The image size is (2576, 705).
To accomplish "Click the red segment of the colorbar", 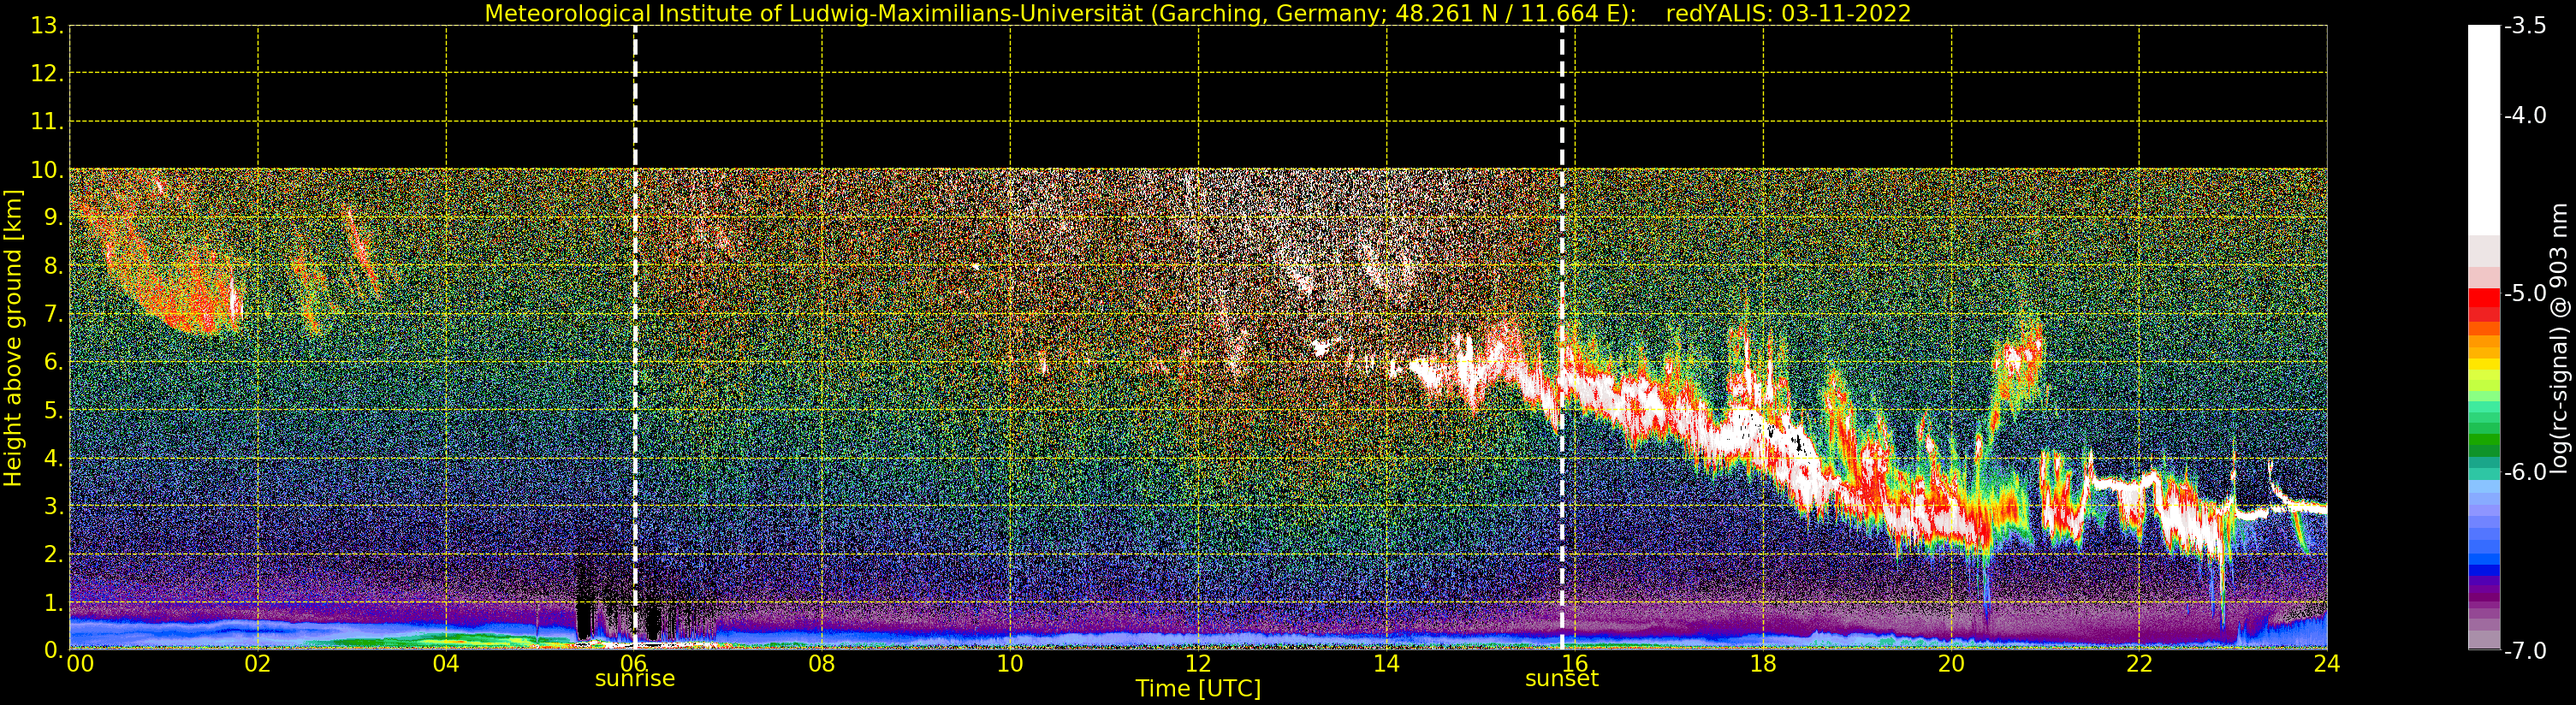I will click(2484, 304).
